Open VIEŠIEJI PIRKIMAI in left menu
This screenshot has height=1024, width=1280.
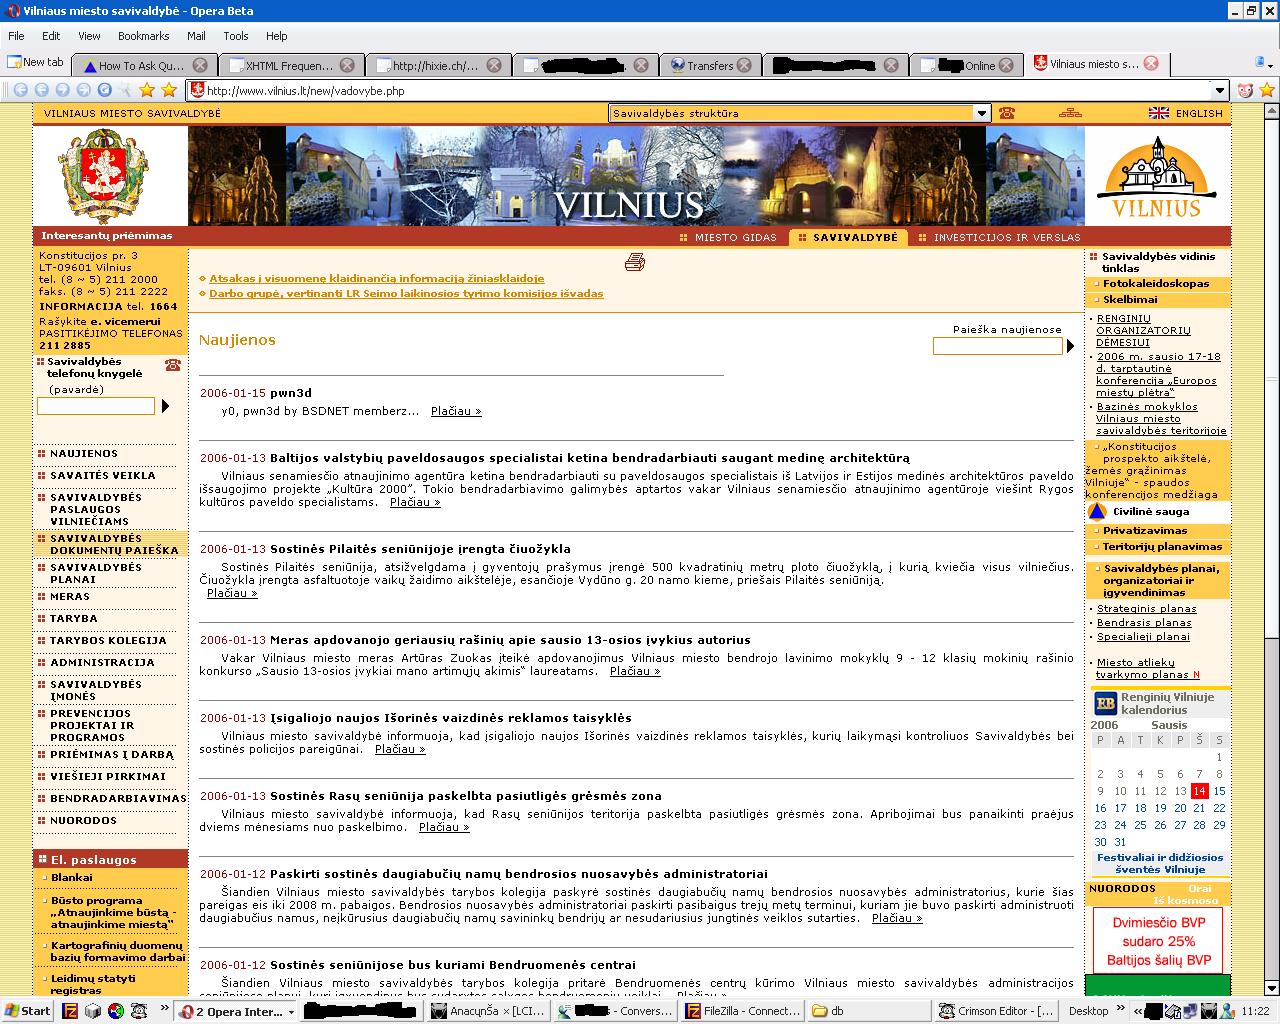(108, 776)
